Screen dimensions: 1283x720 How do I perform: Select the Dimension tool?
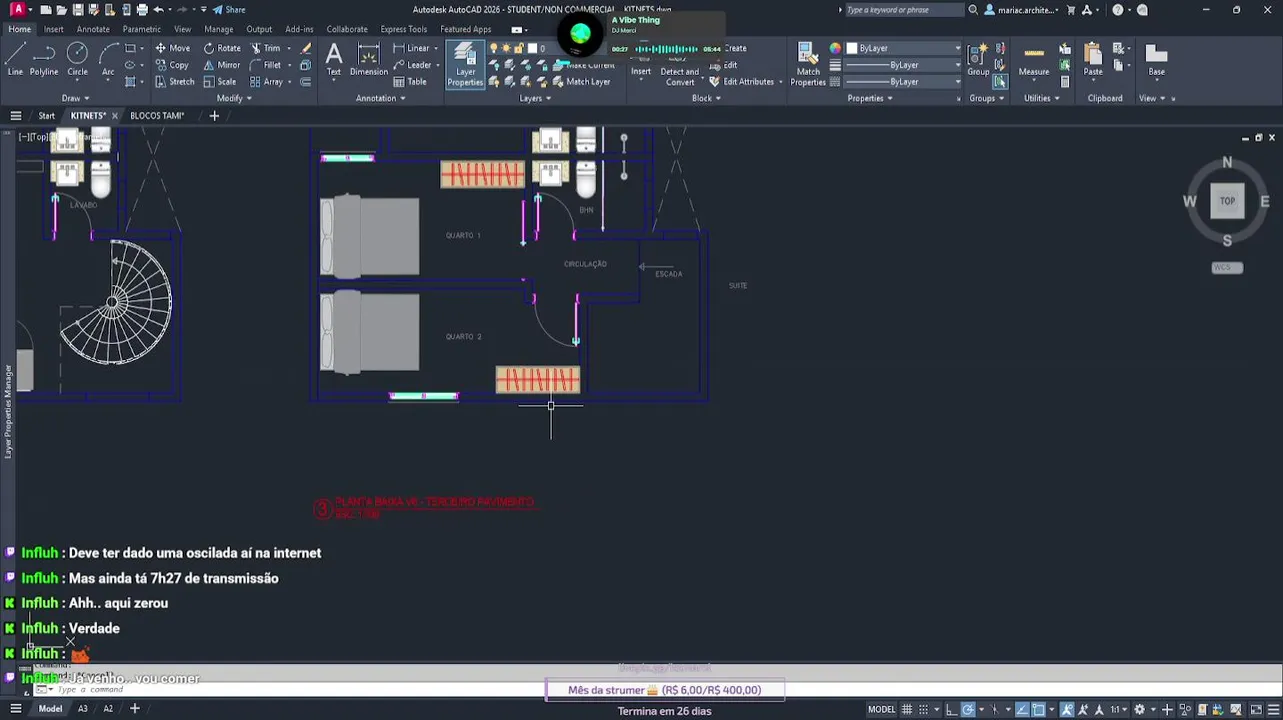tap(368, 59)
